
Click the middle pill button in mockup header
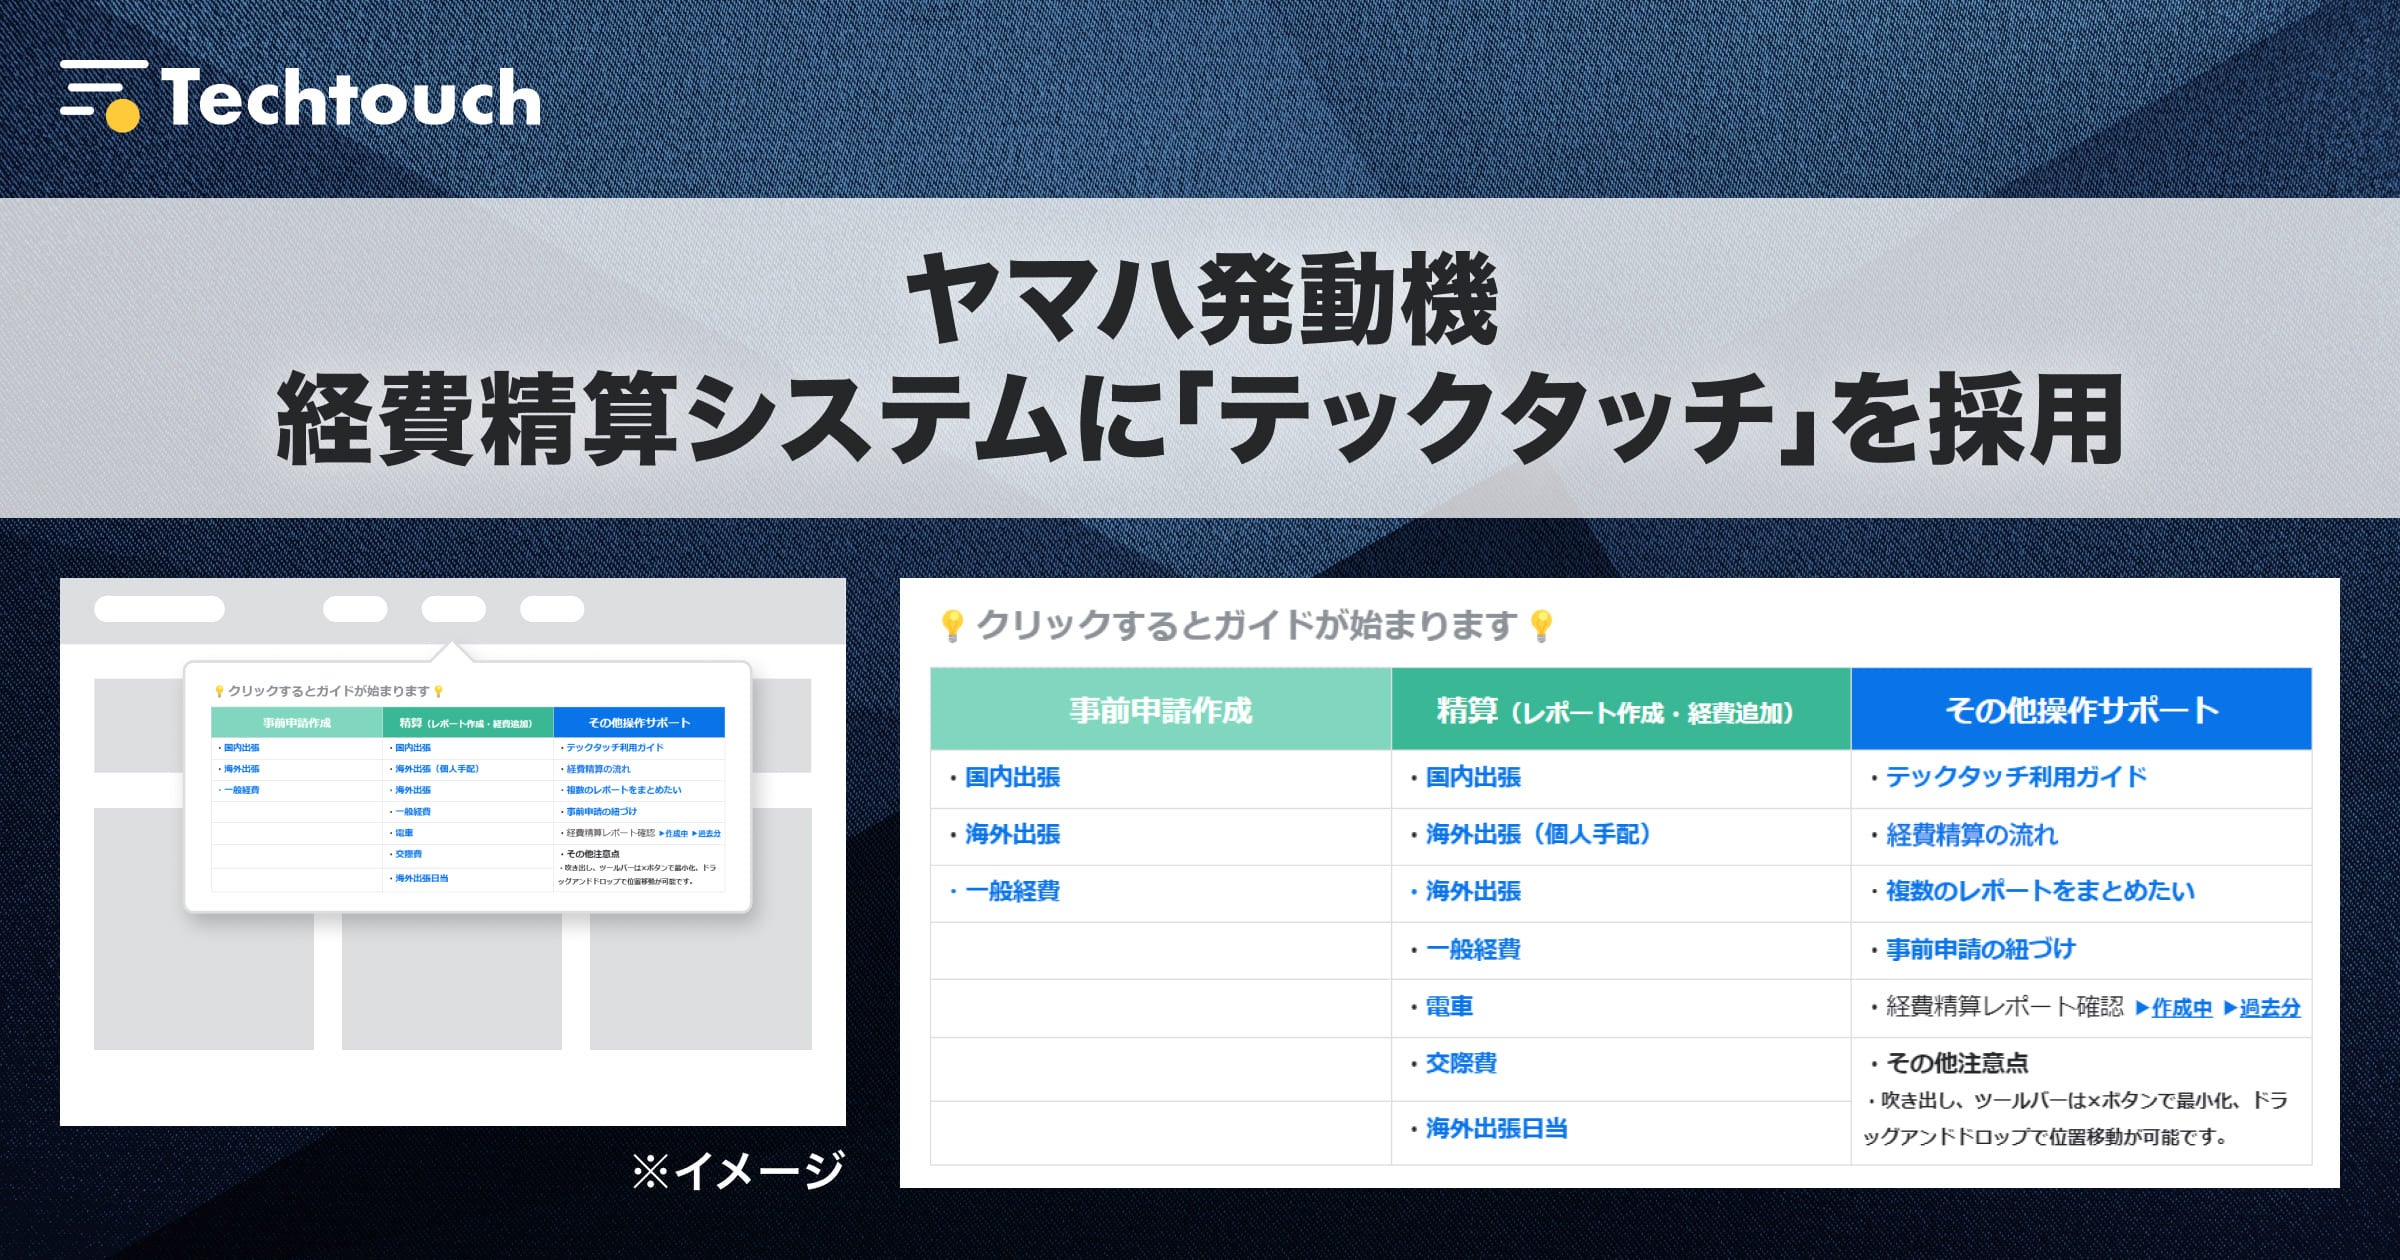coord(453,609)
